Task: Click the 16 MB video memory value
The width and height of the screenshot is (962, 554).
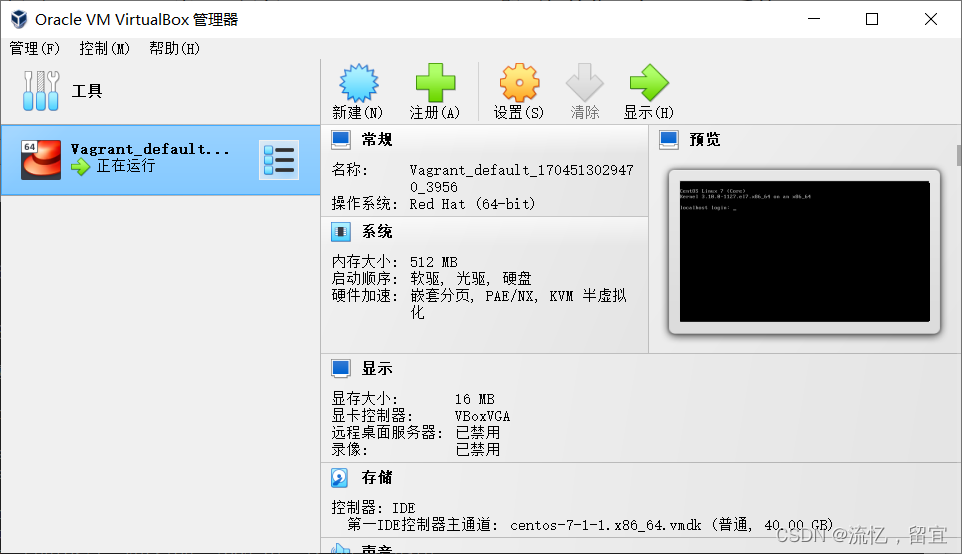Action: 474,399
